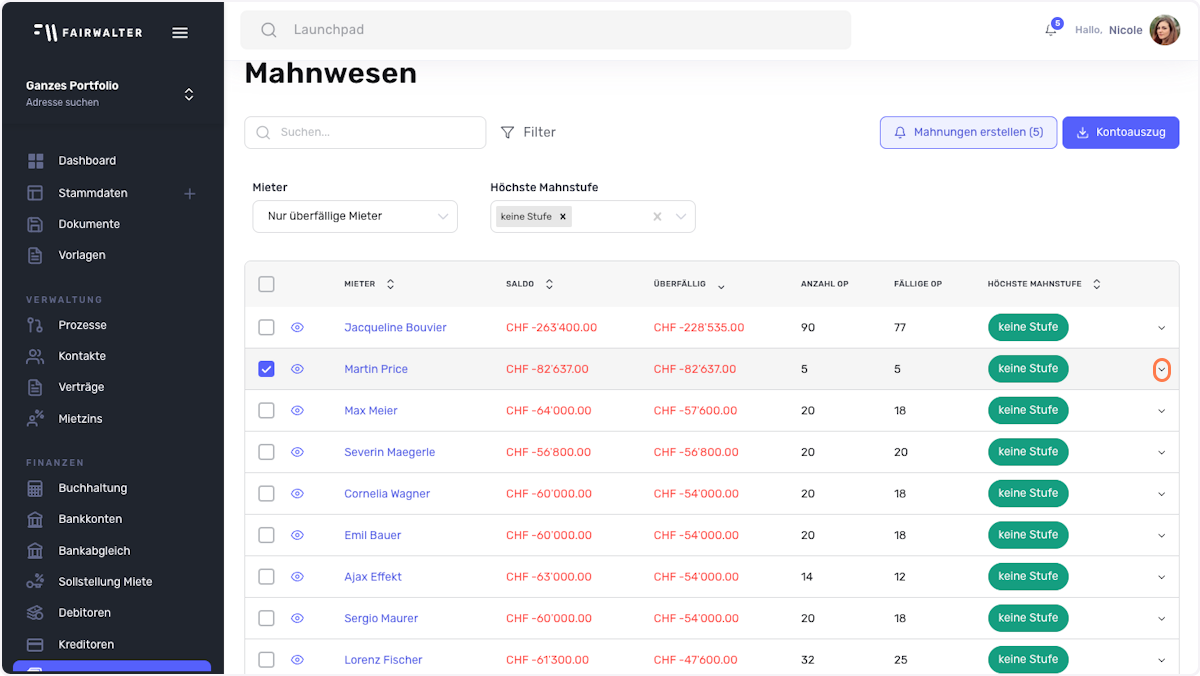View details eye icon for Sergio Maurer
This screenshot has width=1200, height=676.
tap(297, 618)
